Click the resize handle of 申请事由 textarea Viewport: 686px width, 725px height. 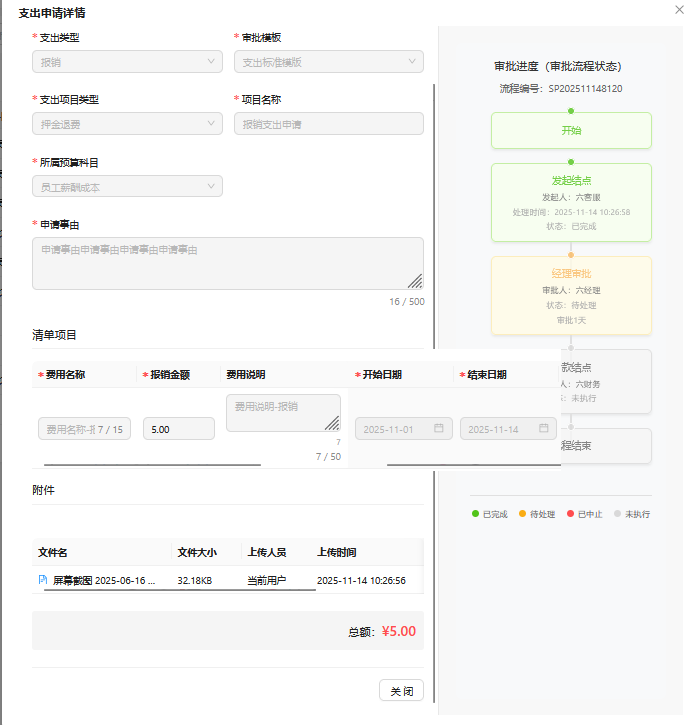coord(415,281)
